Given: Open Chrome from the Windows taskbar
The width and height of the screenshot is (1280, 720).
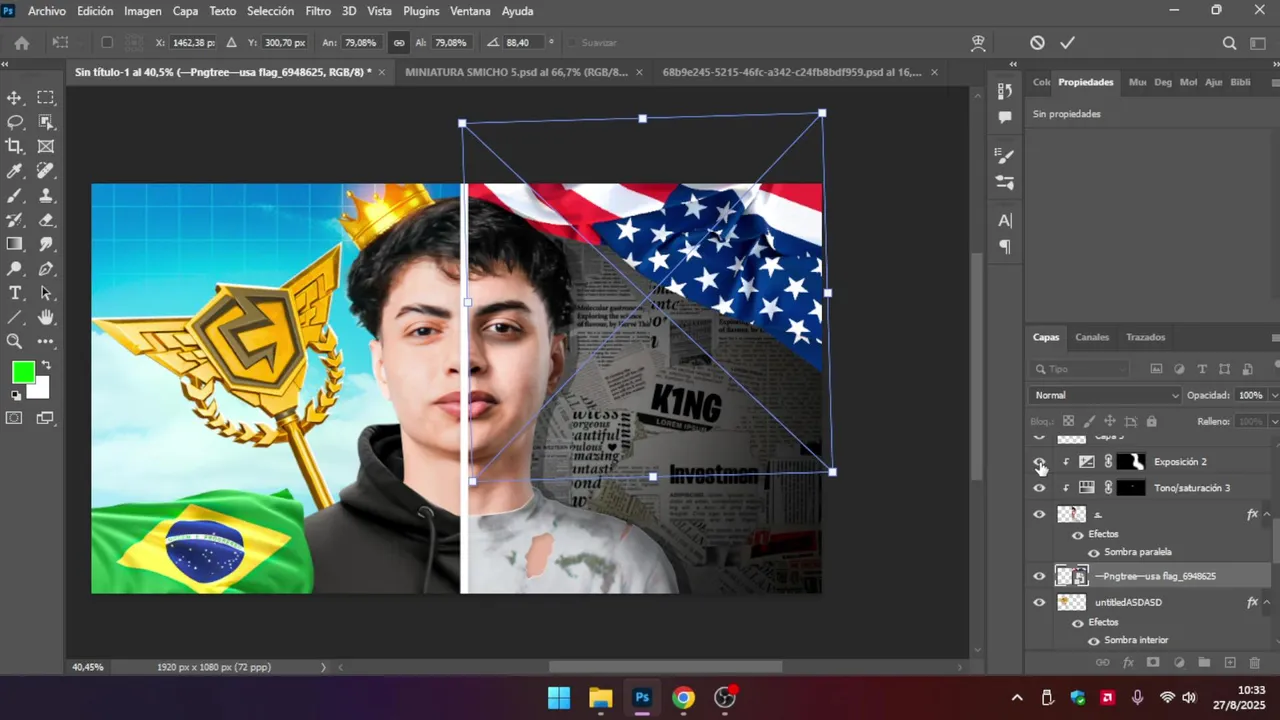Looking at the screenshot, I should (x=683, y=698).
